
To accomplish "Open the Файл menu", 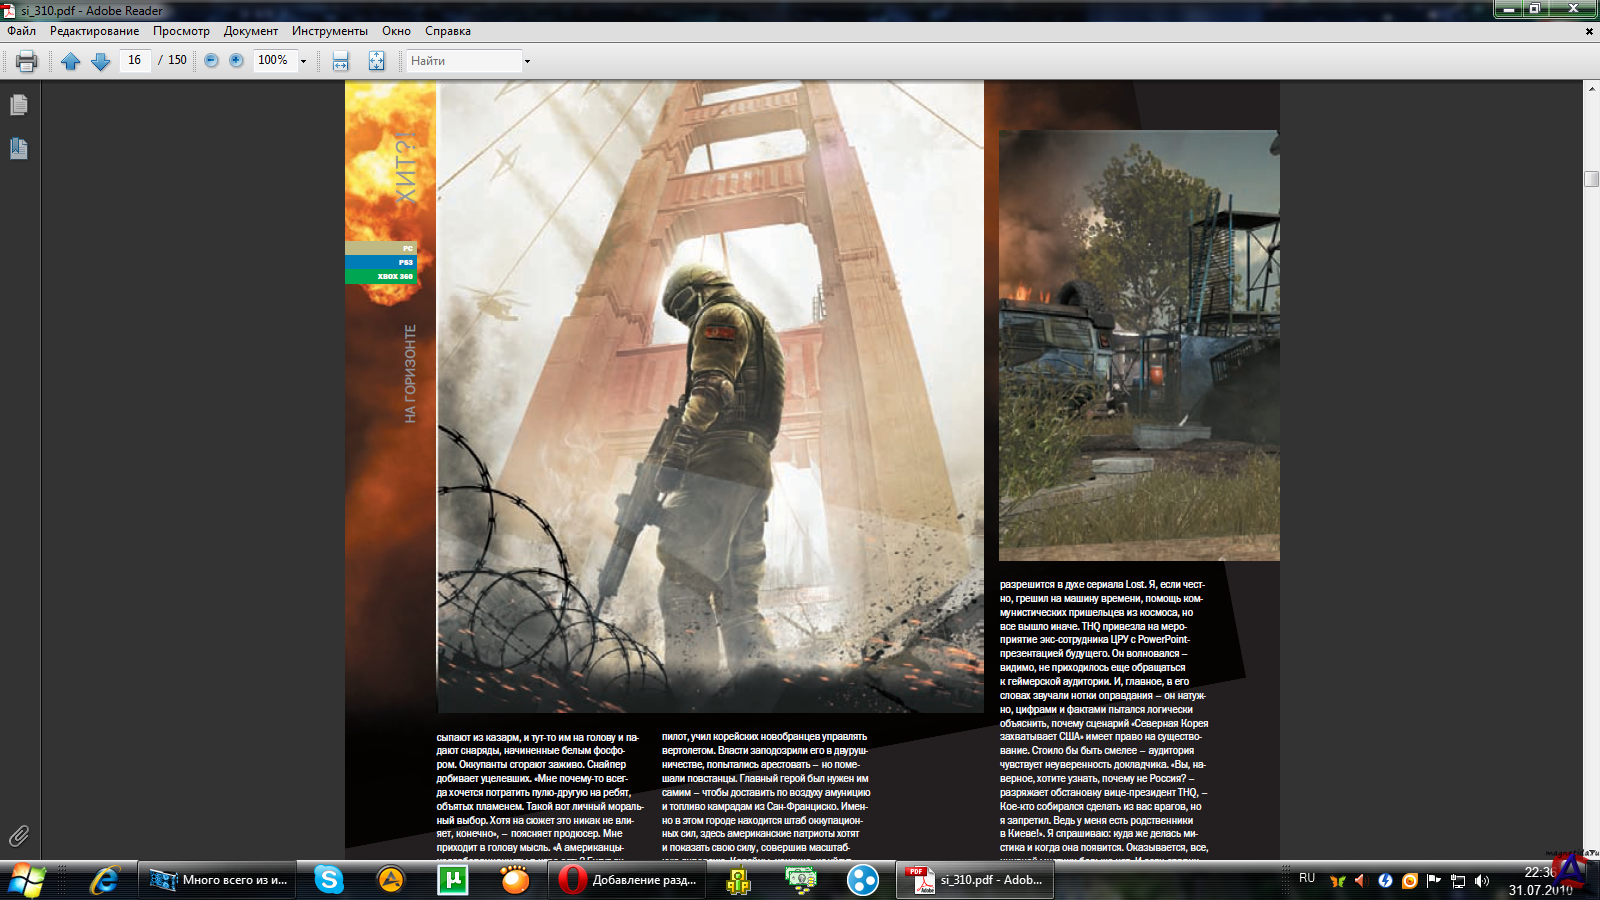I will coord(21,31).
